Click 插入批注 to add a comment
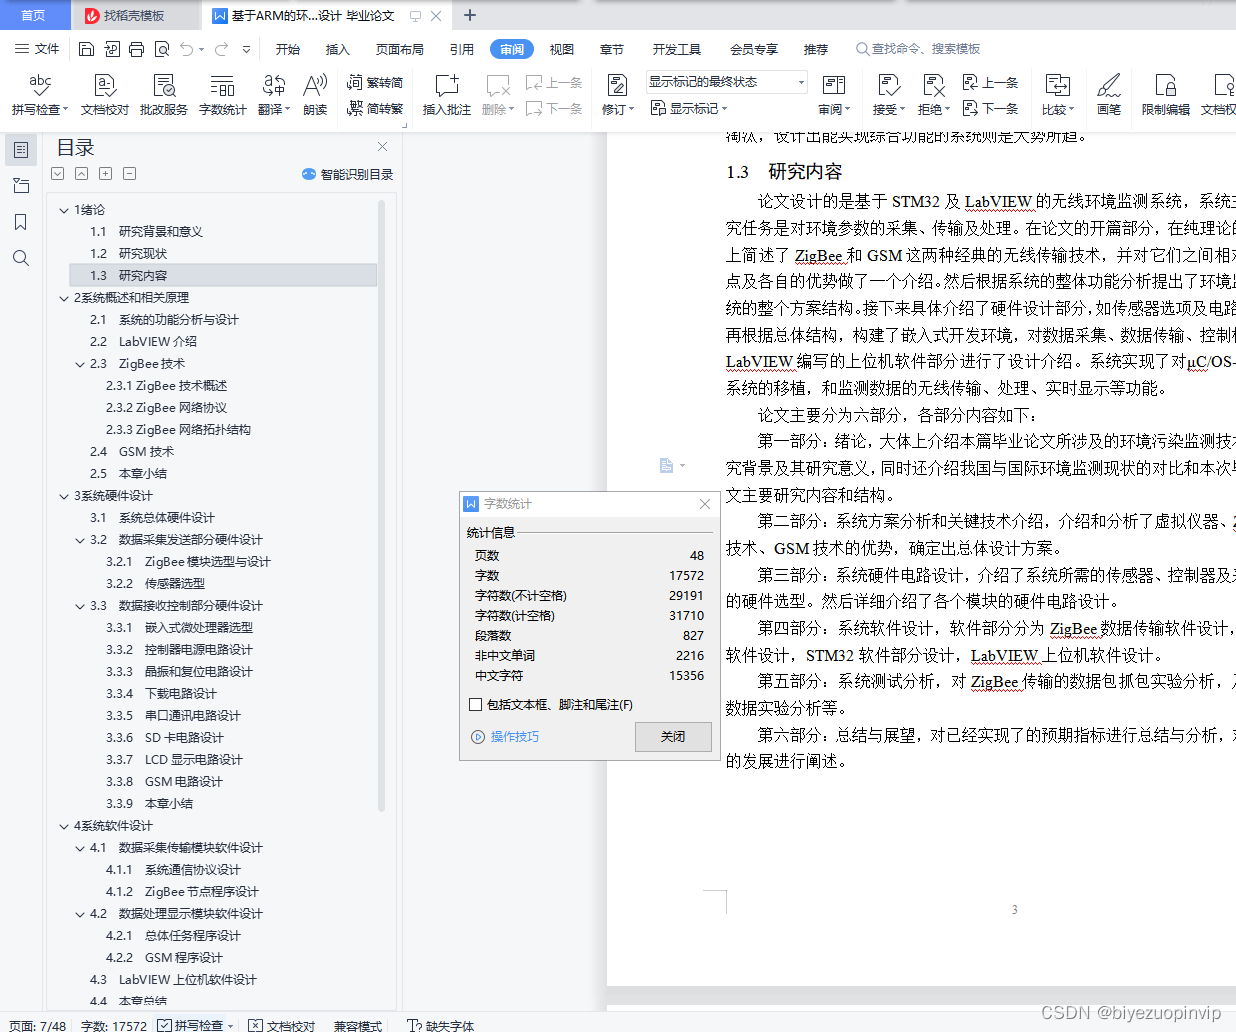This screenshot has height=1032, width=1236. 446,95
